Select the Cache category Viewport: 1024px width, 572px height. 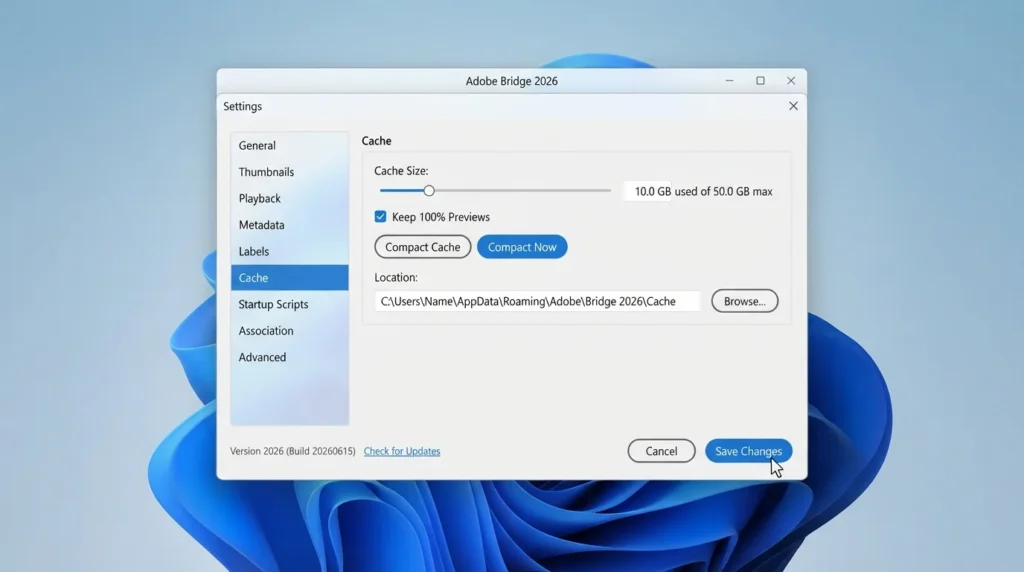[289, 278]
